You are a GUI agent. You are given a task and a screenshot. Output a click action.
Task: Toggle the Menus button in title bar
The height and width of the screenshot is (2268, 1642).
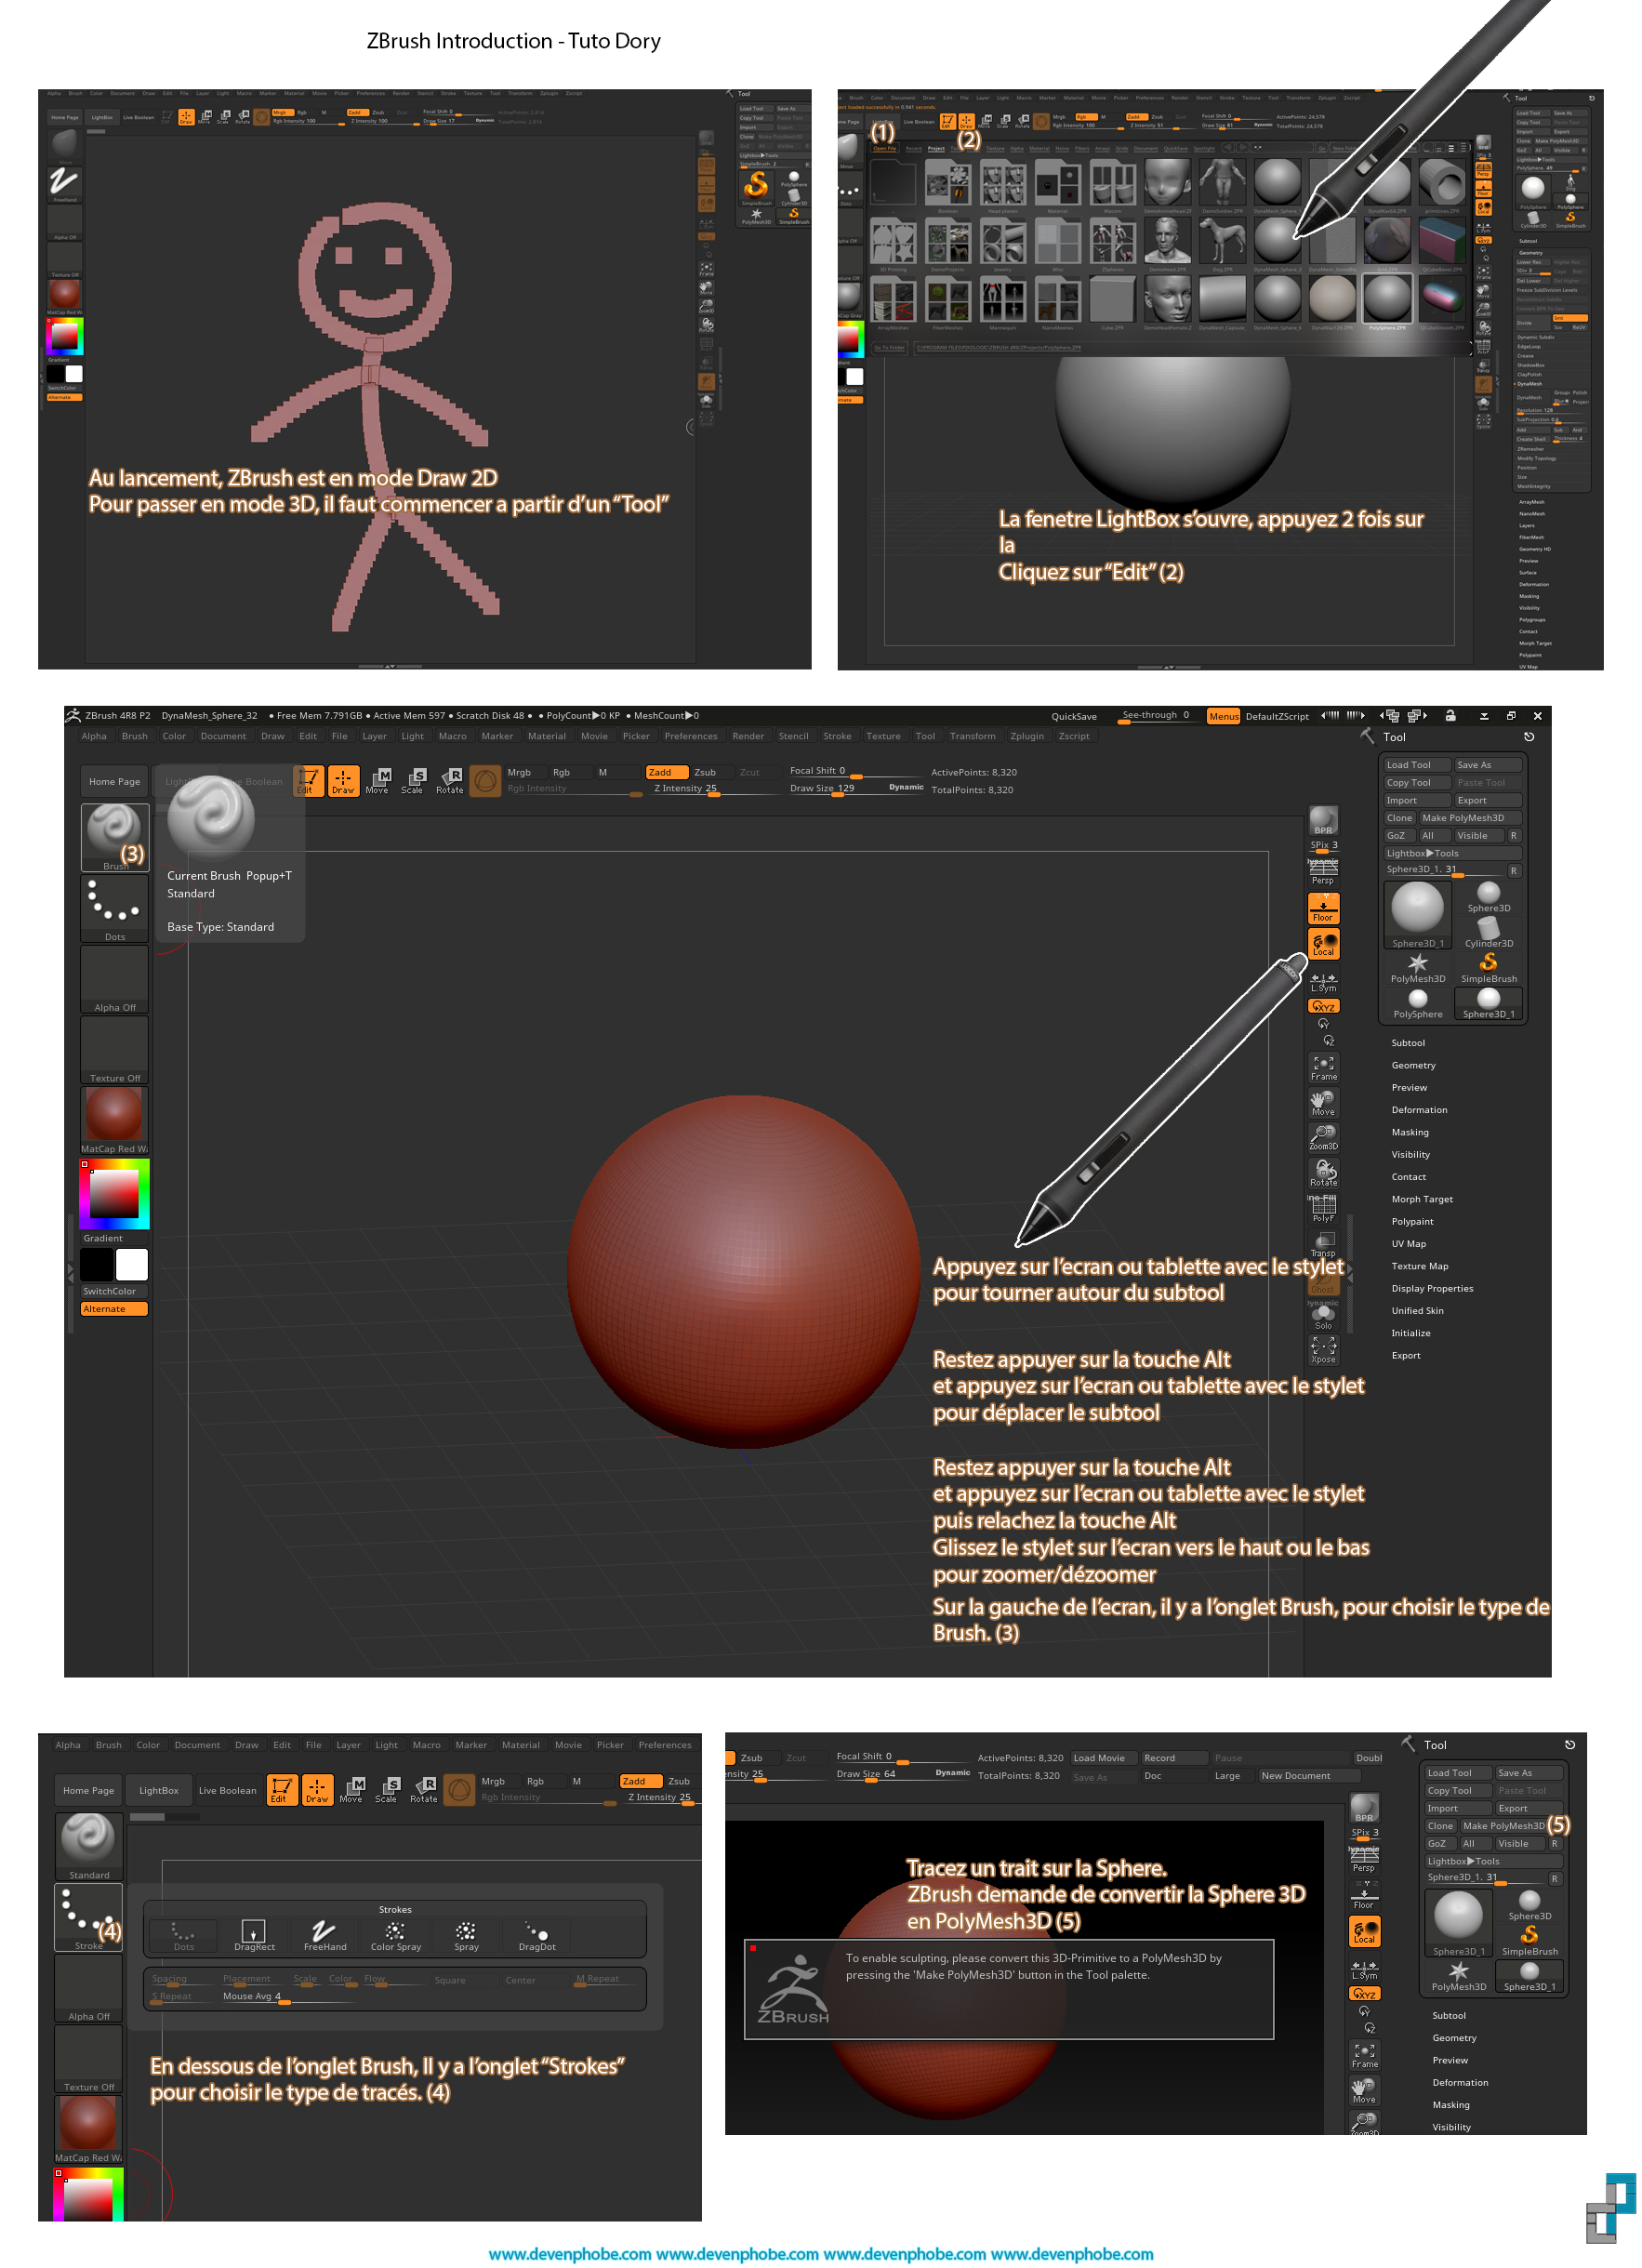point(1223,716)
